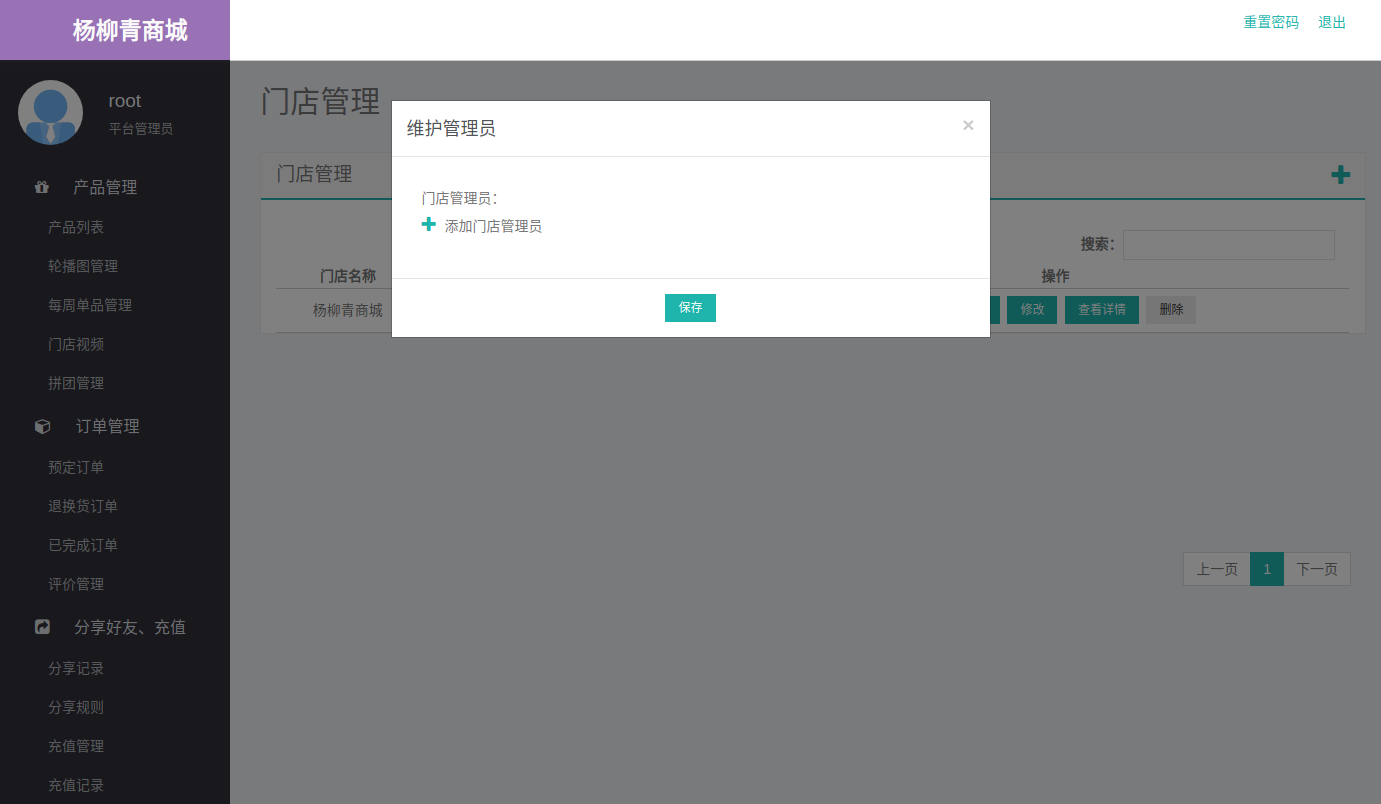Click 退出 to log out
This screenshot has height=804, width=1381.
pos(1332,22)
